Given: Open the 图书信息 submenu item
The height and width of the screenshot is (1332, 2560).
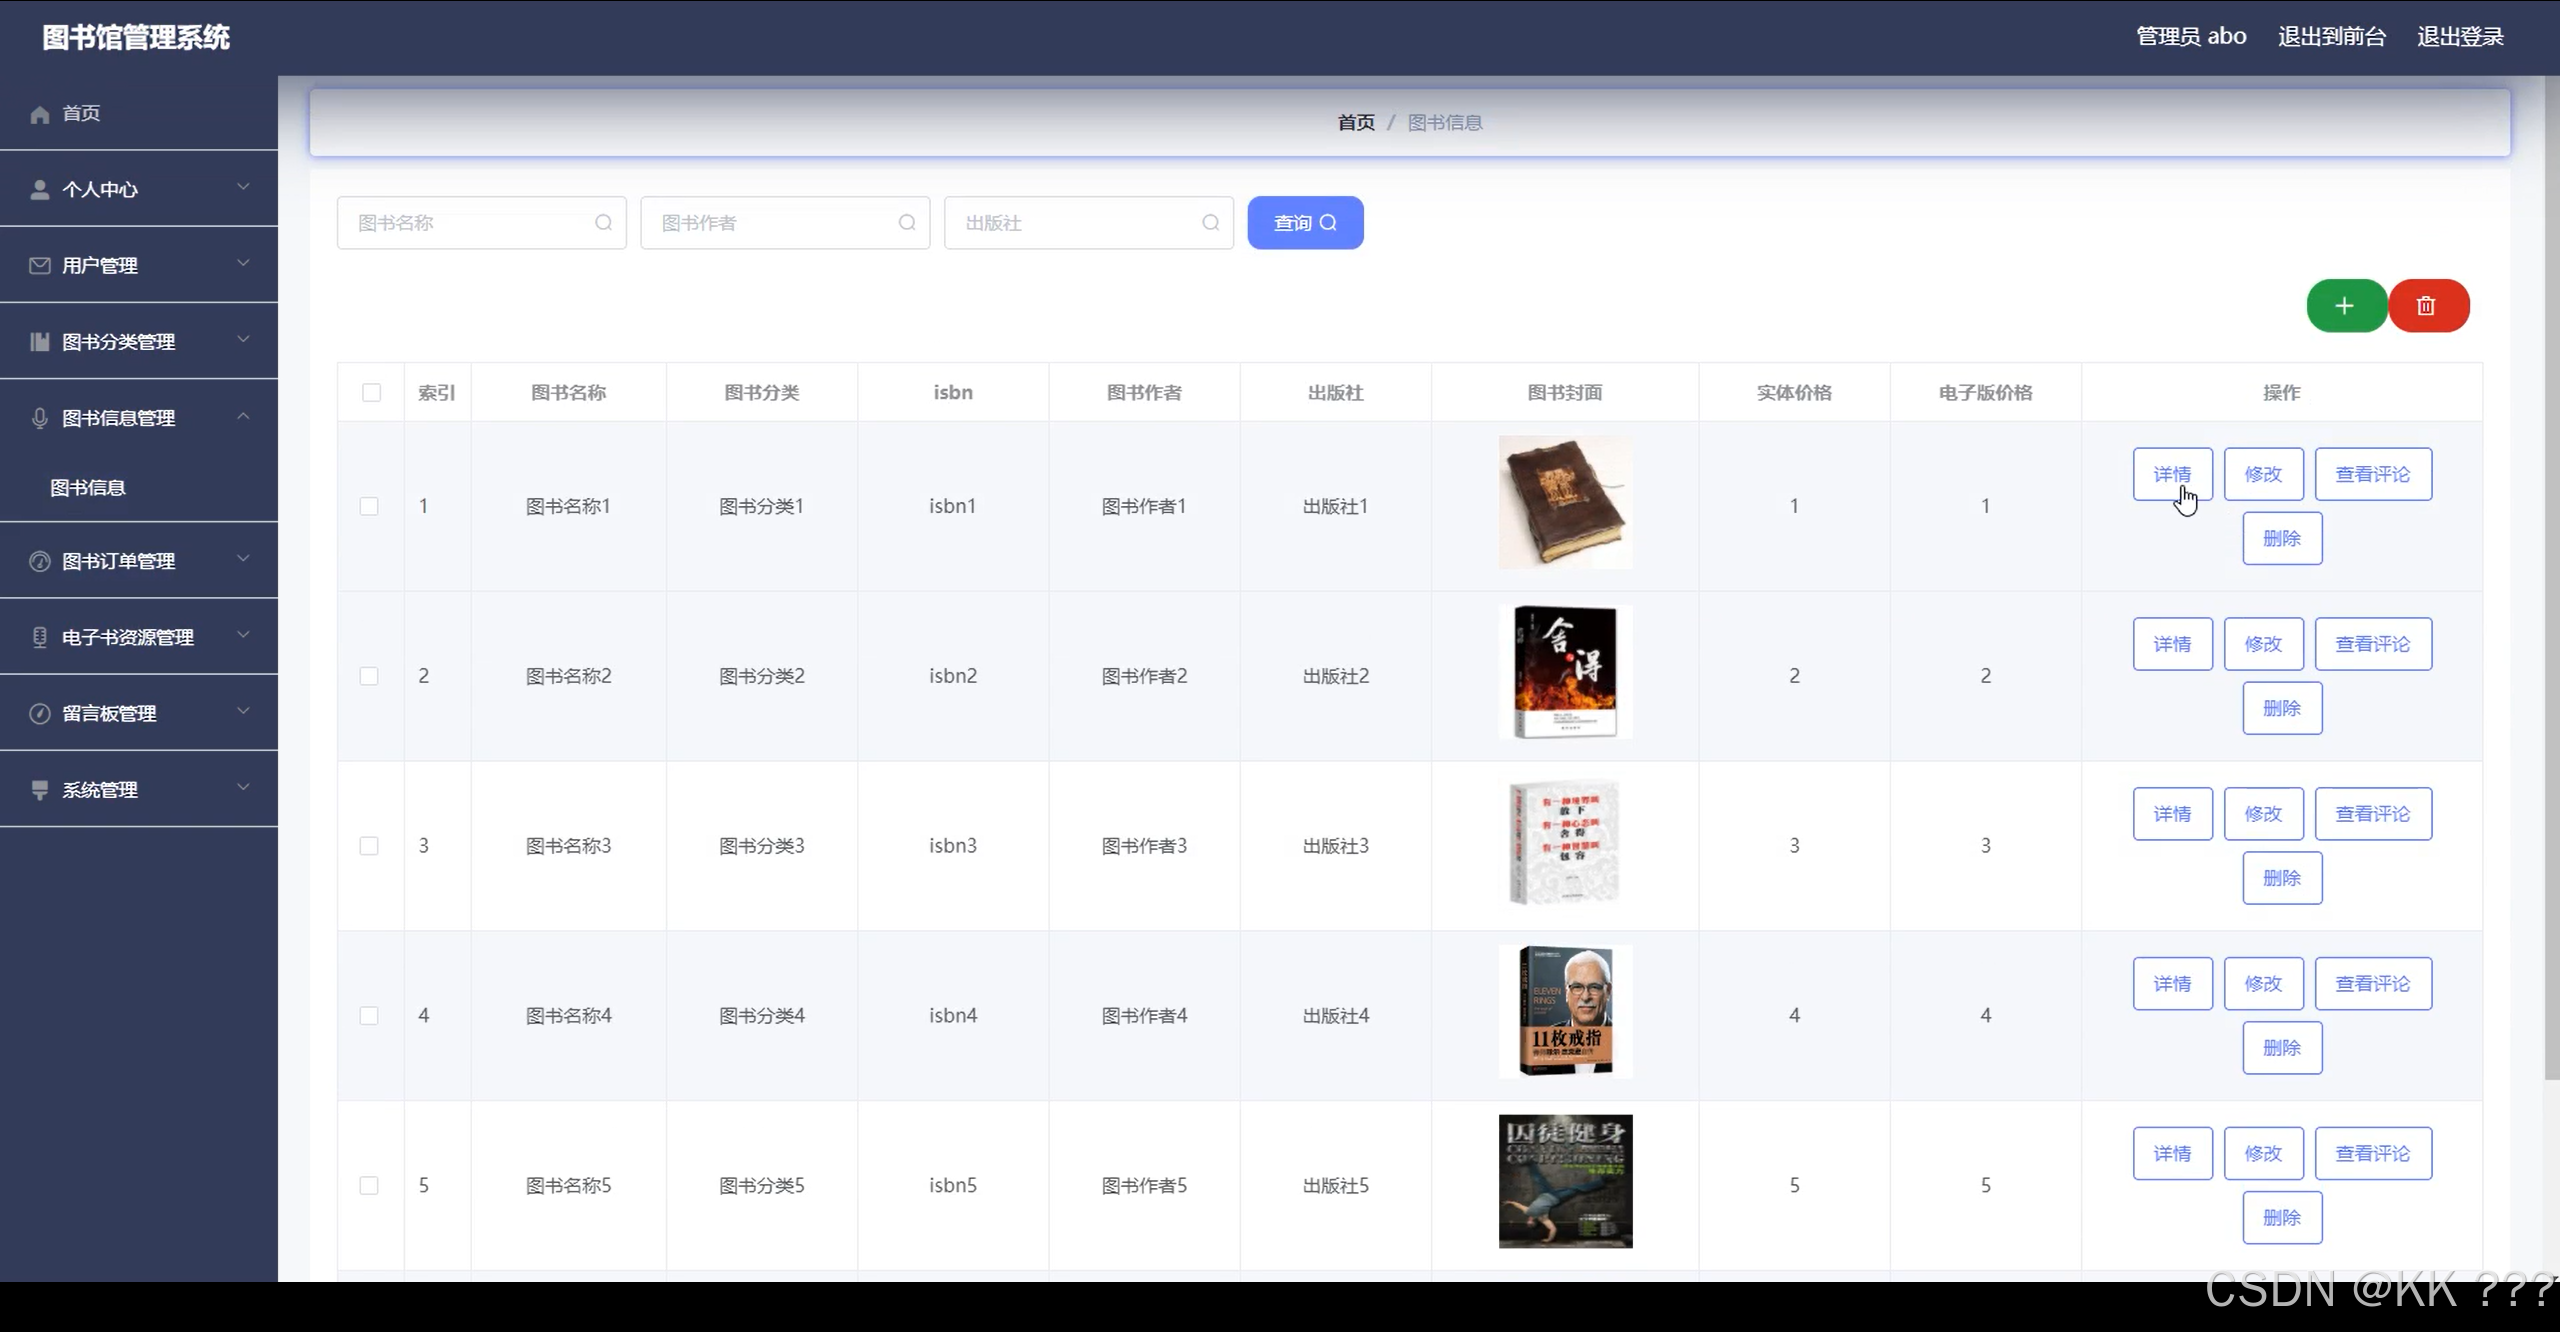Looking at the screenshot, I should pyautogui.click(x=88, y=488).
